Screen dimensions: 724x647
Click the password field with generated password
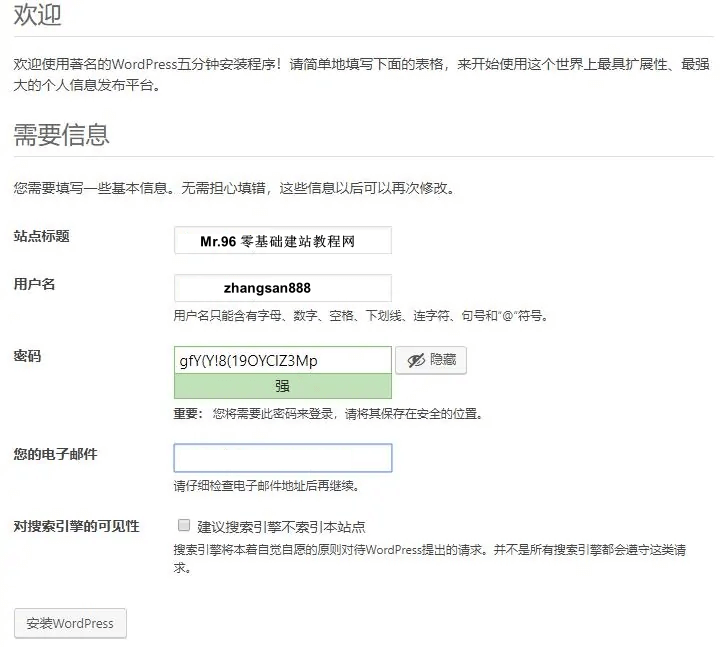pyautogui.click(x=283, y=360)
